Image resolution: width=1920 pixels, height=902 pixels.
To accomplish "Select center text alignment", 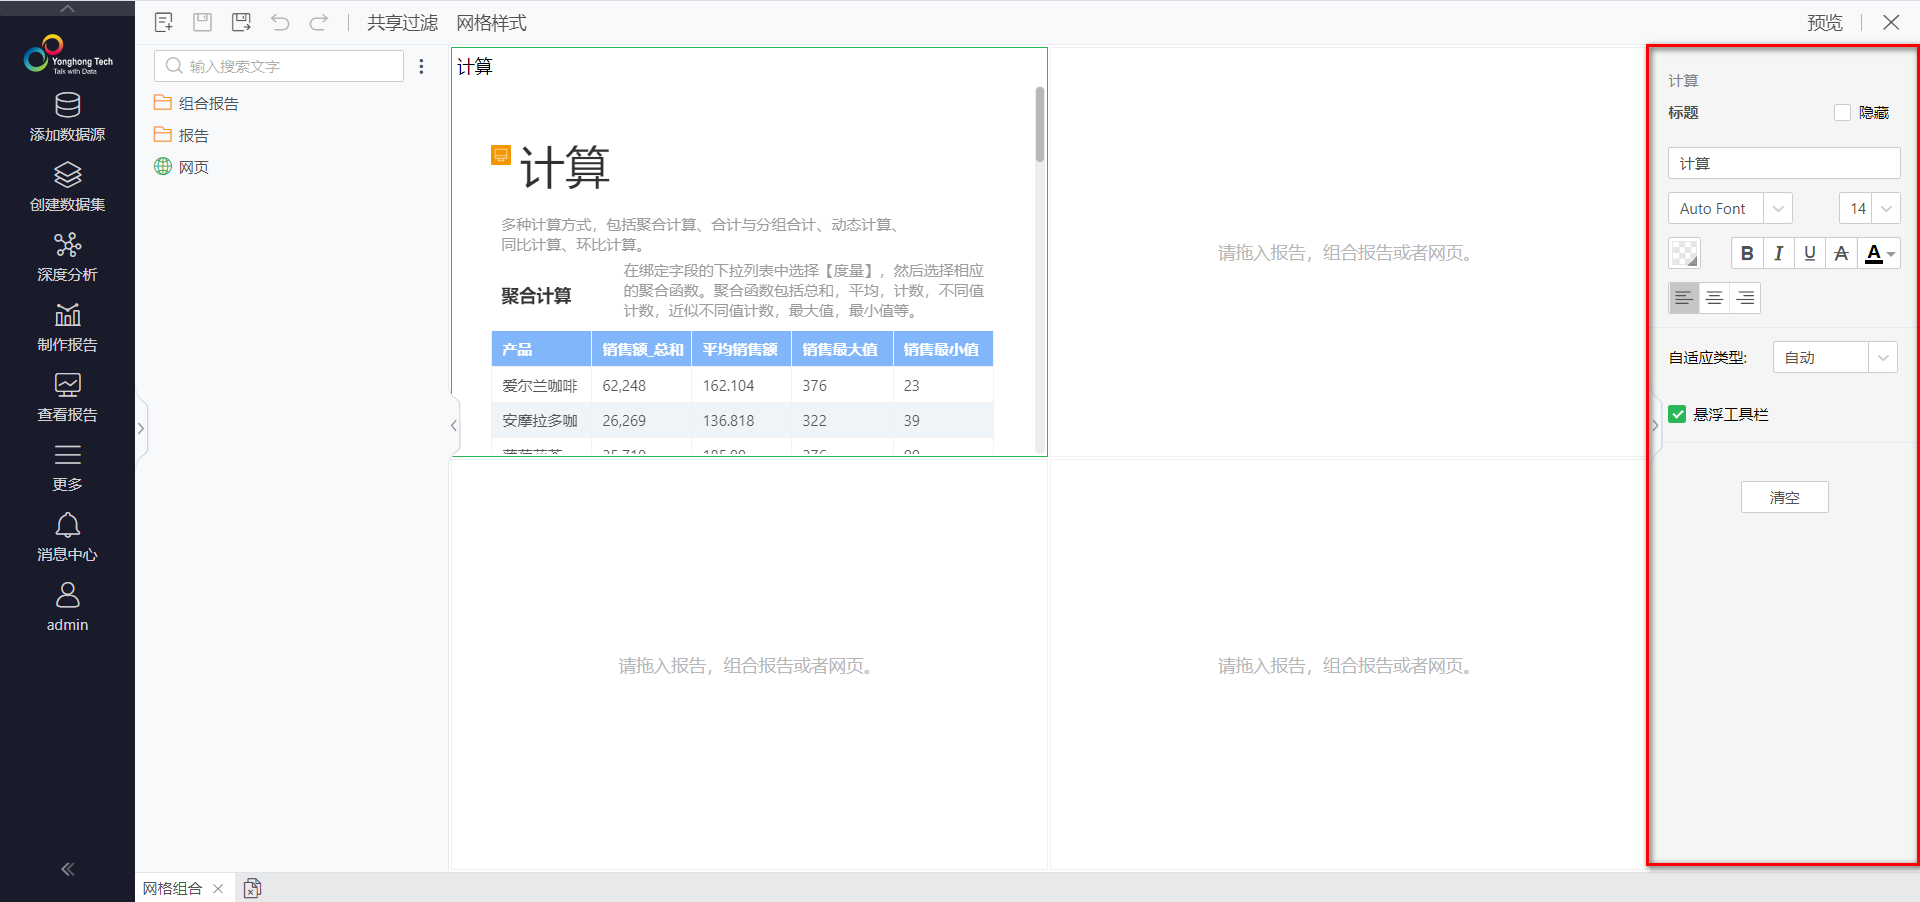I will 1714,298.
